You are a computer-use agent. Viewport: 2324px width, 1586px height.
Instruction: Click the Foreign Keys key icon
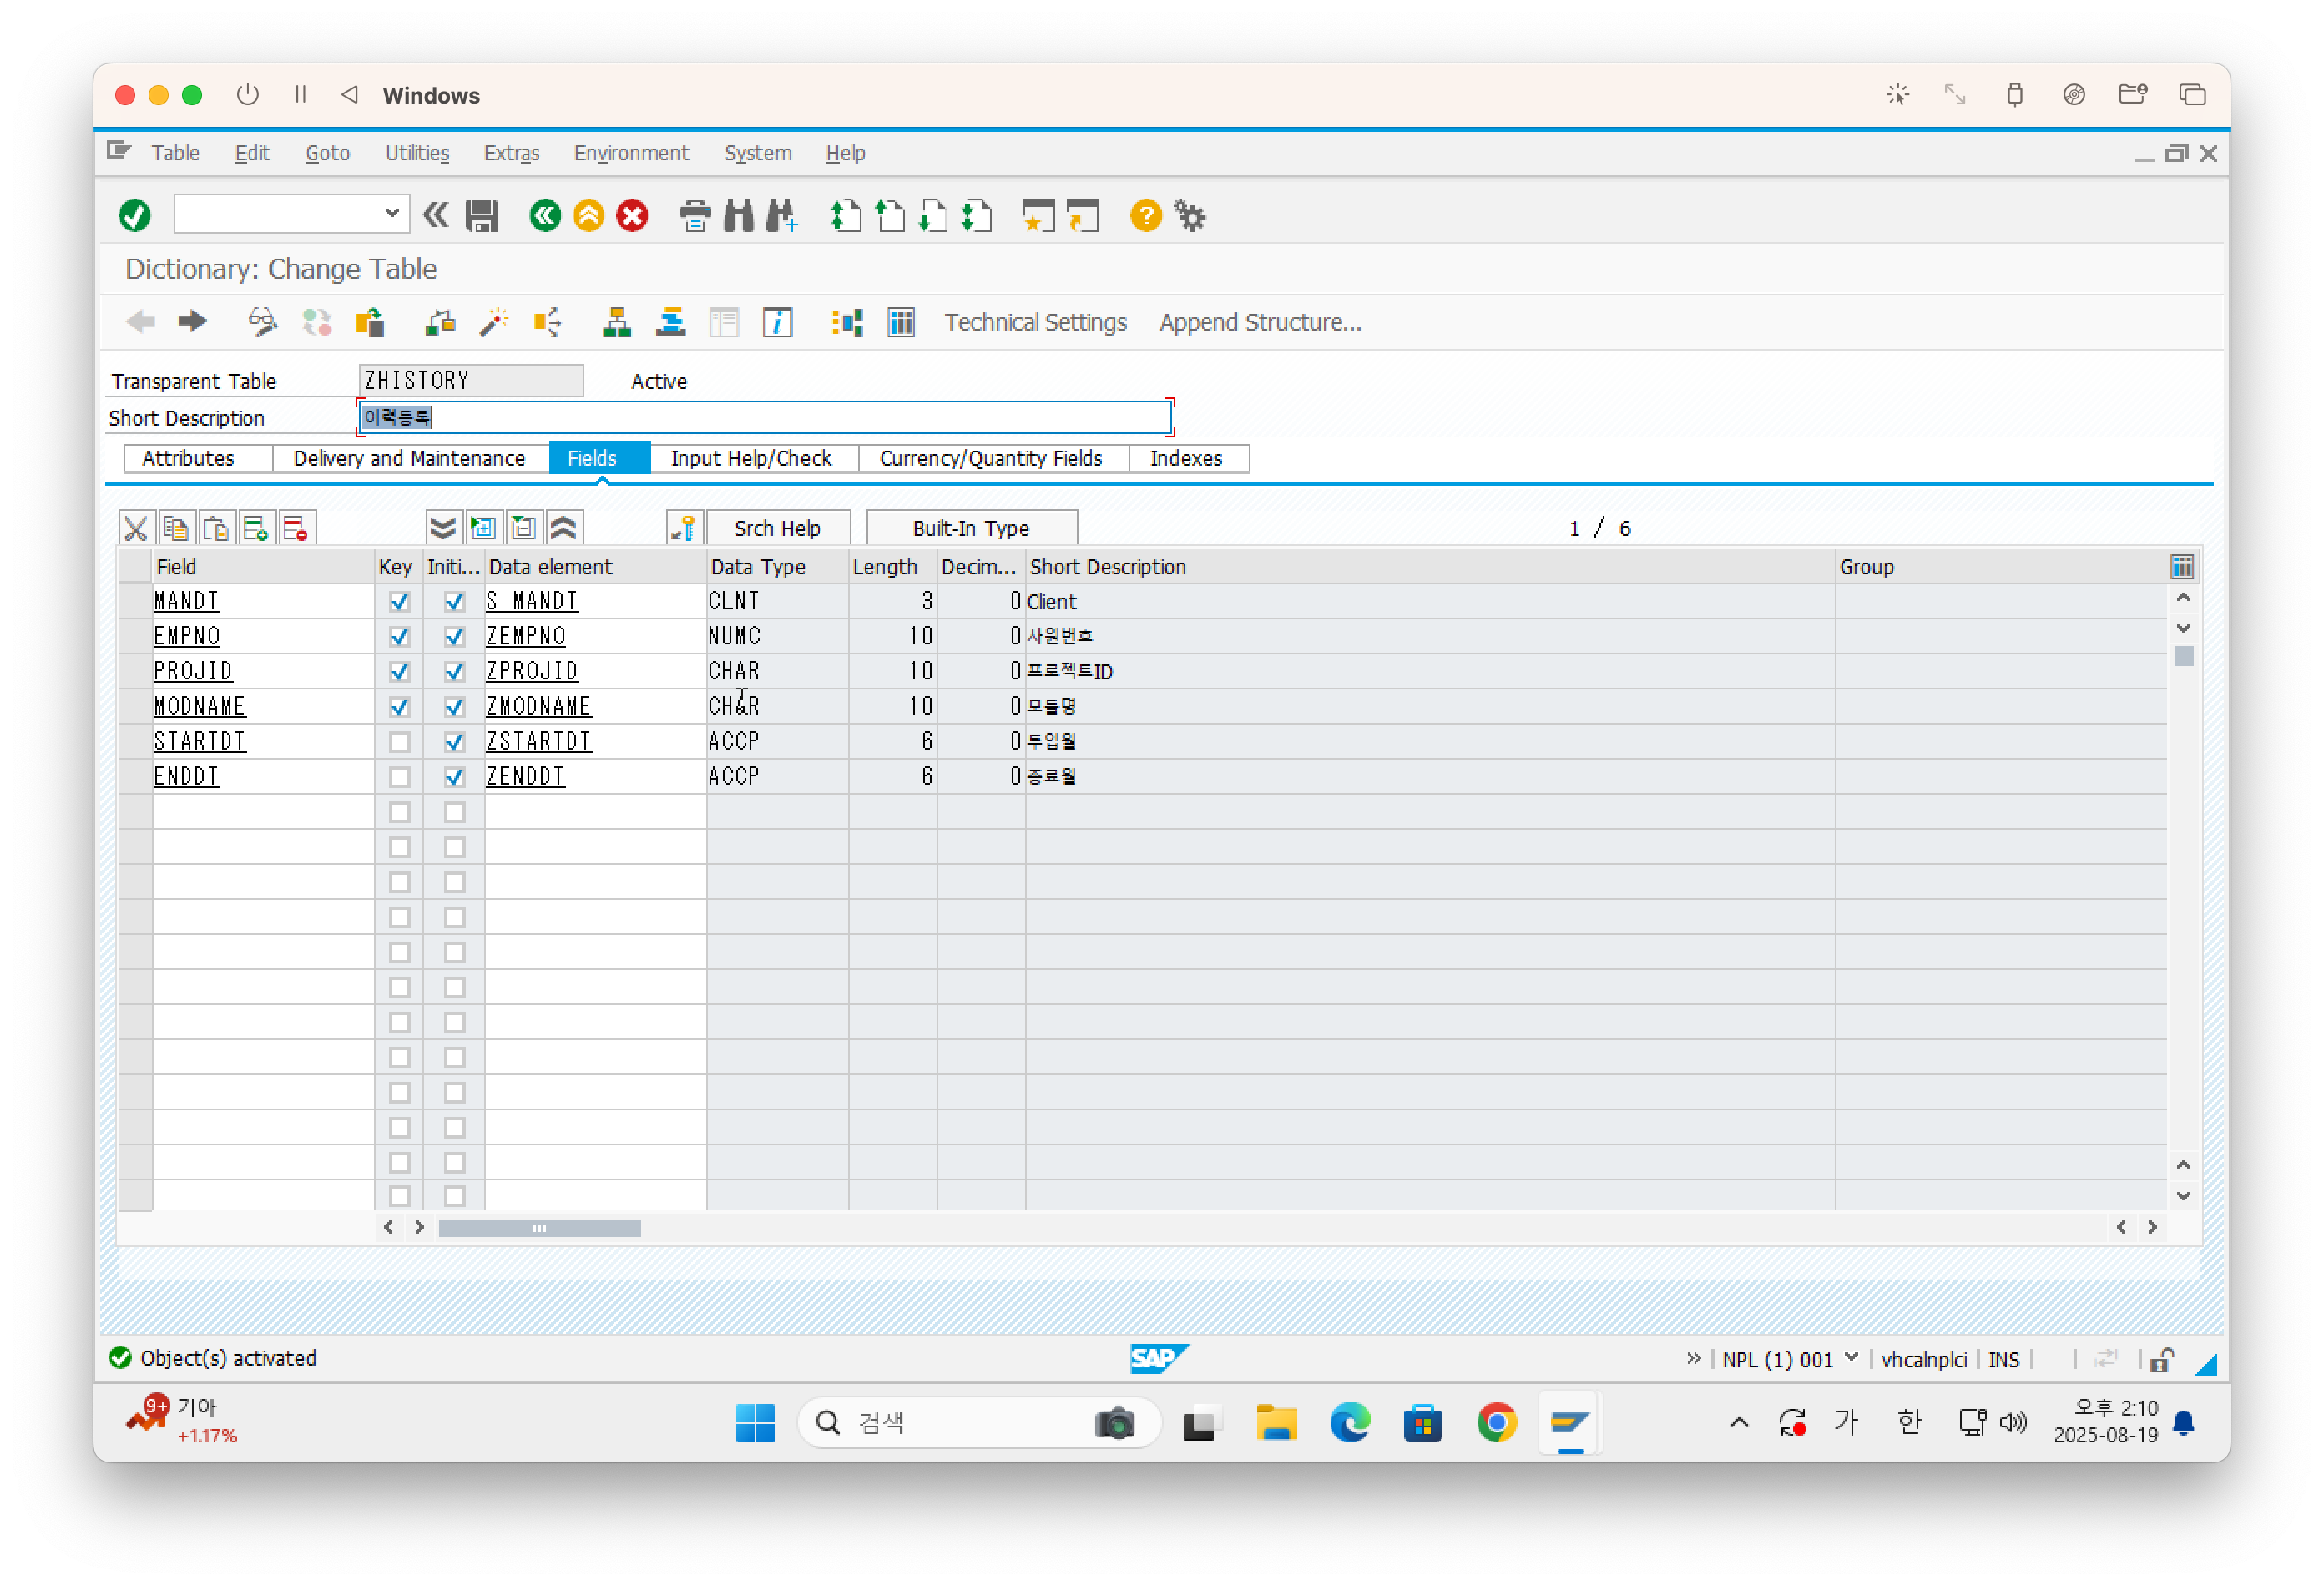pyautogui.click(x=684, y=528)
